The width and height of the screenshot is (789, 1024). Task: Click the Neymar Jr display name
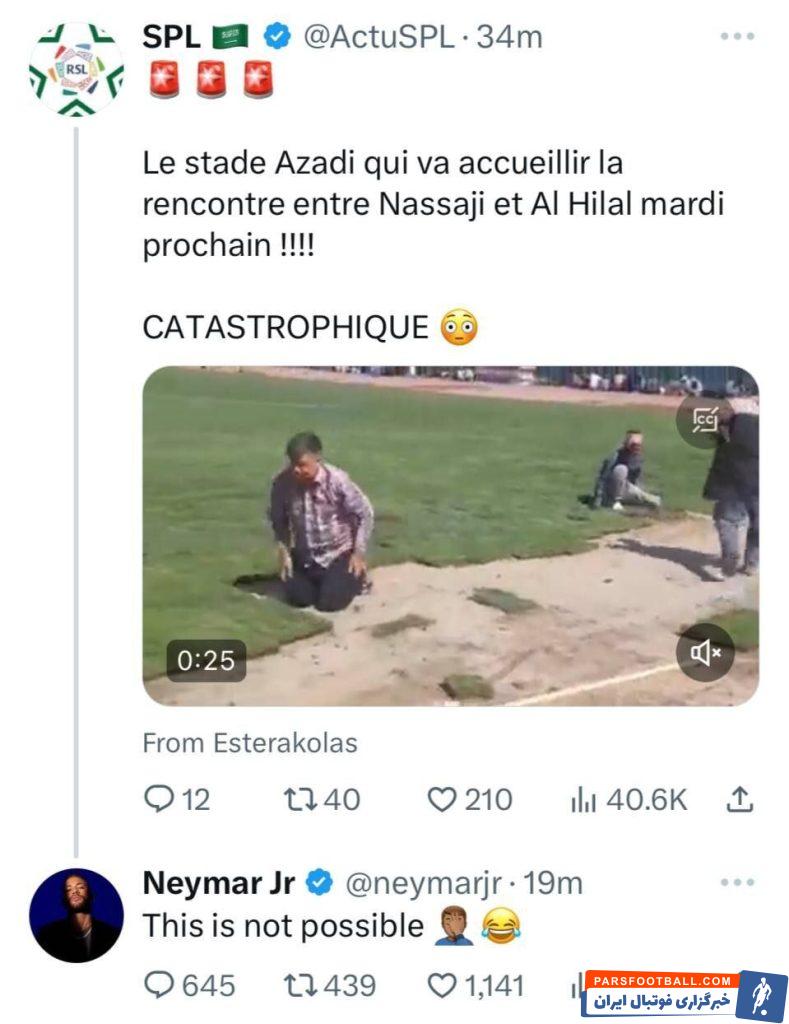click(218, 883)
